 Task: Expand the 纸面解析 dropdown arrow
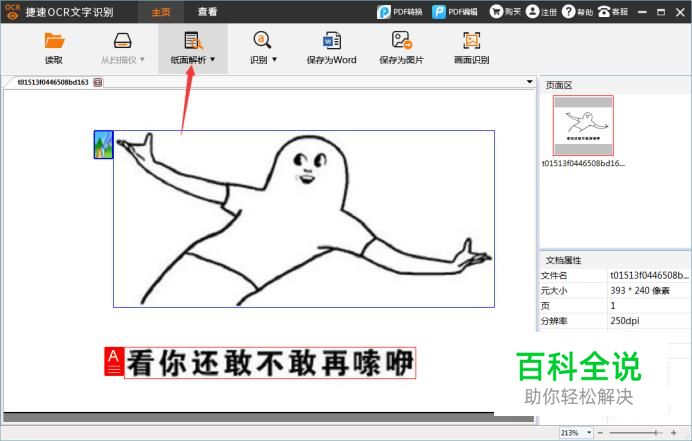(x=213, y=59)
